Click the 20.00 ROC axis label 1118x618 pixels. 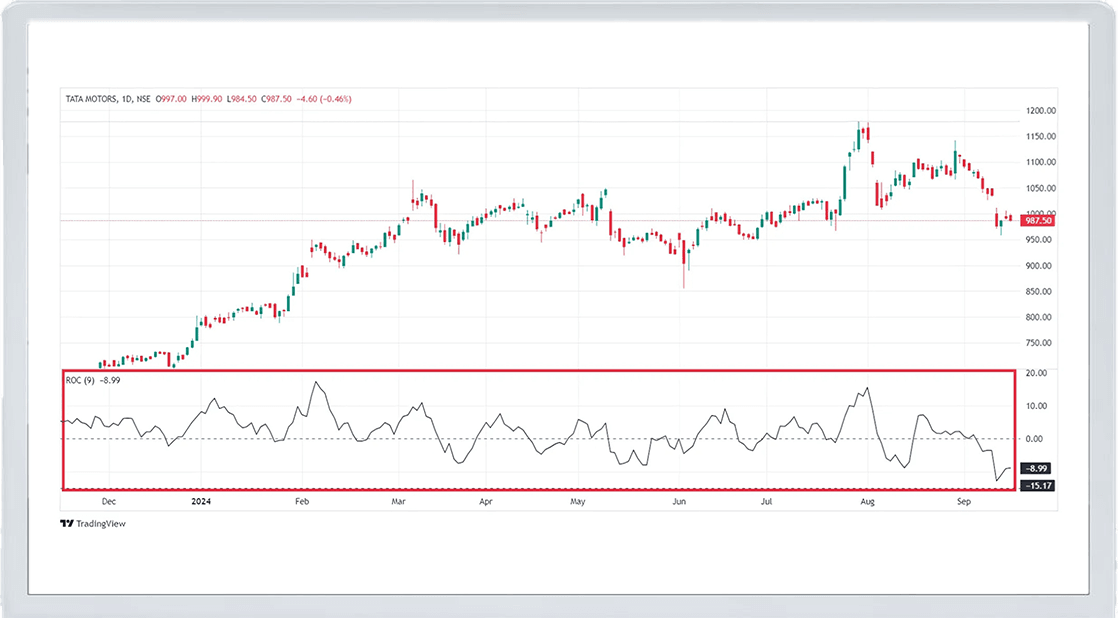click(x=1036, y=373)
